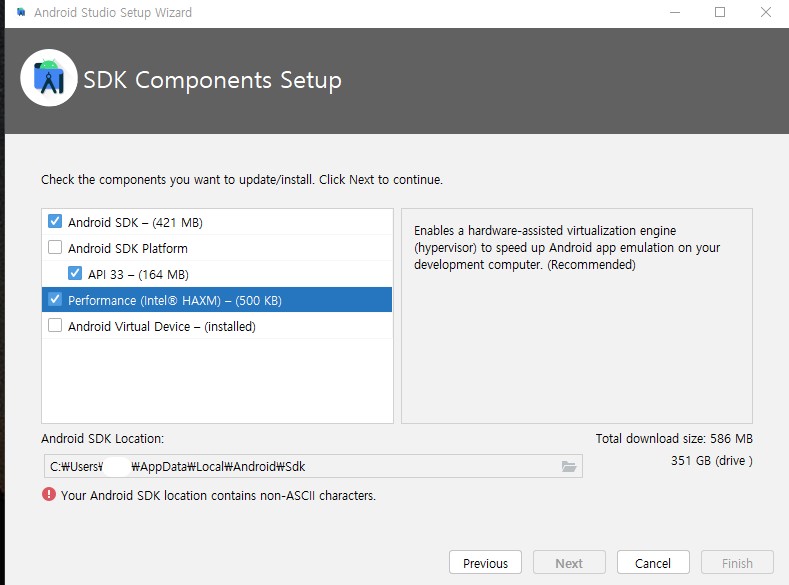Maximize the Setup Wizard window
The height and width of the screenshot is (585, 789).
pos(720,12)
